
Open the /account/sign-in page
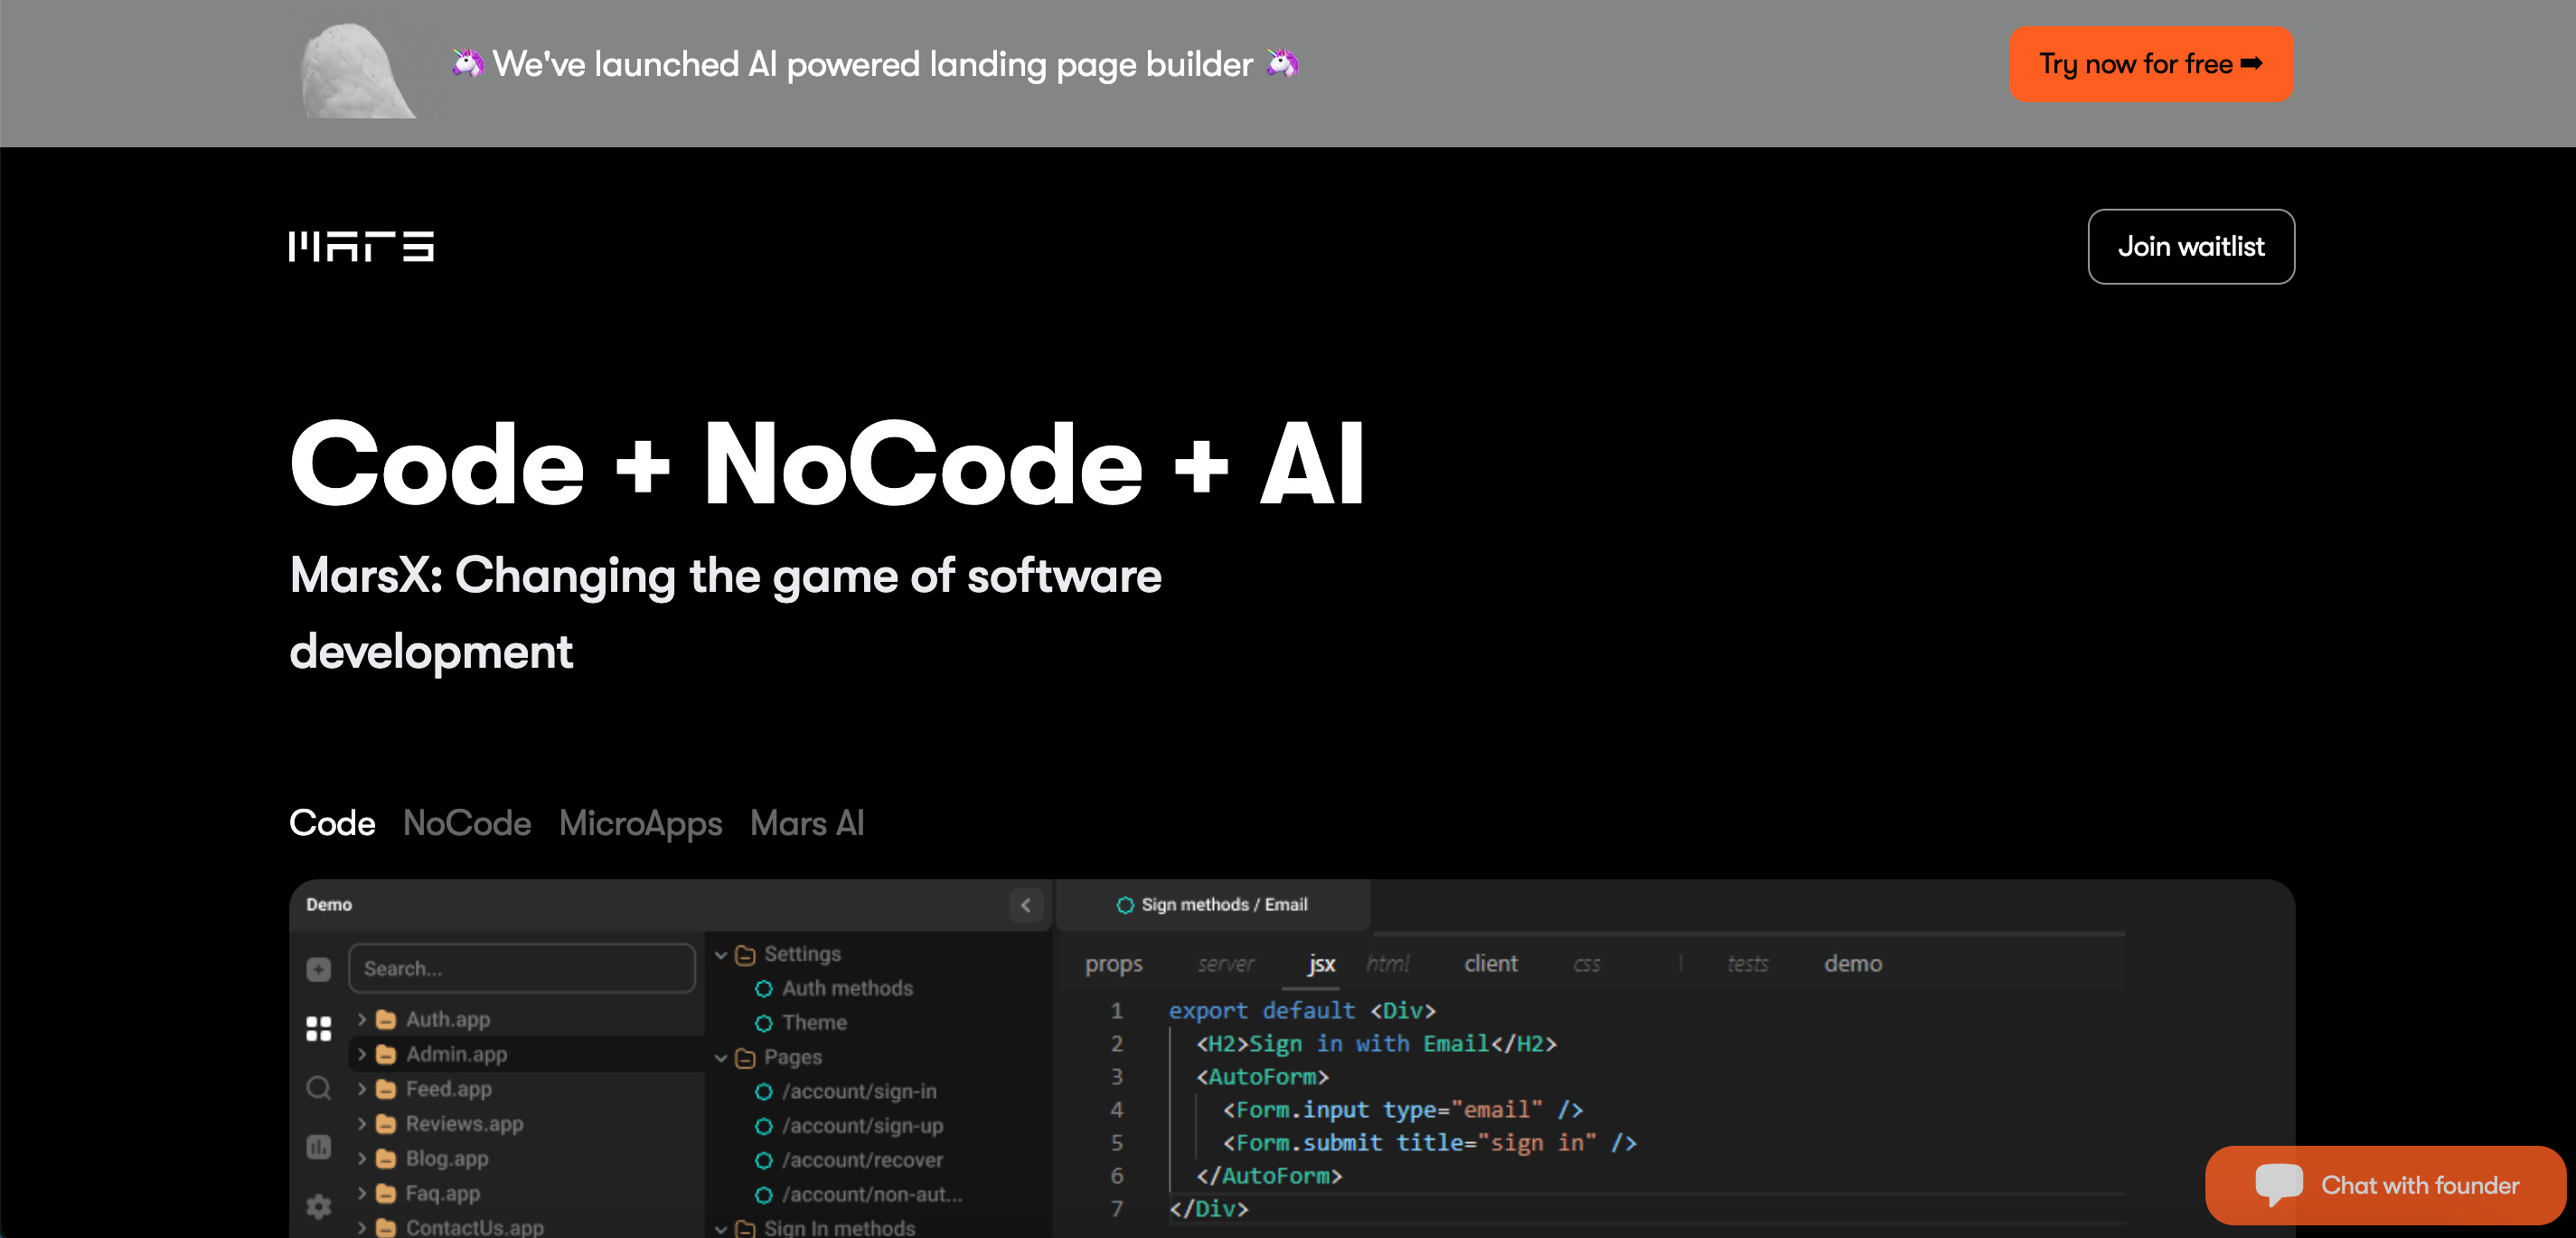pyautogui.click(x=859, y=1092)
